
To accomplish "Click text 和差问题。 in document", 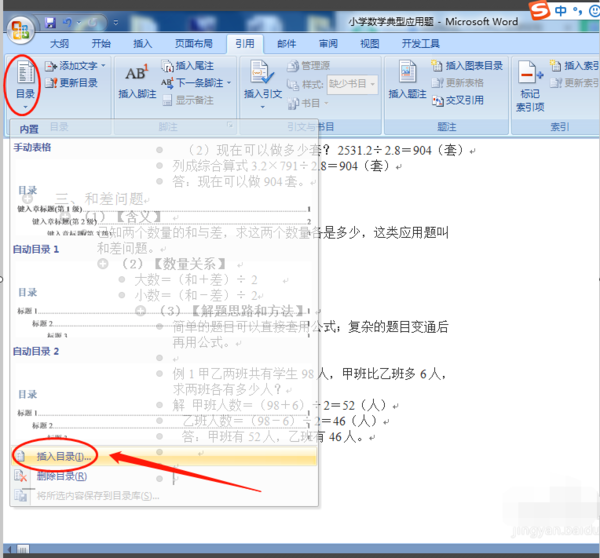I will (127, 249).
